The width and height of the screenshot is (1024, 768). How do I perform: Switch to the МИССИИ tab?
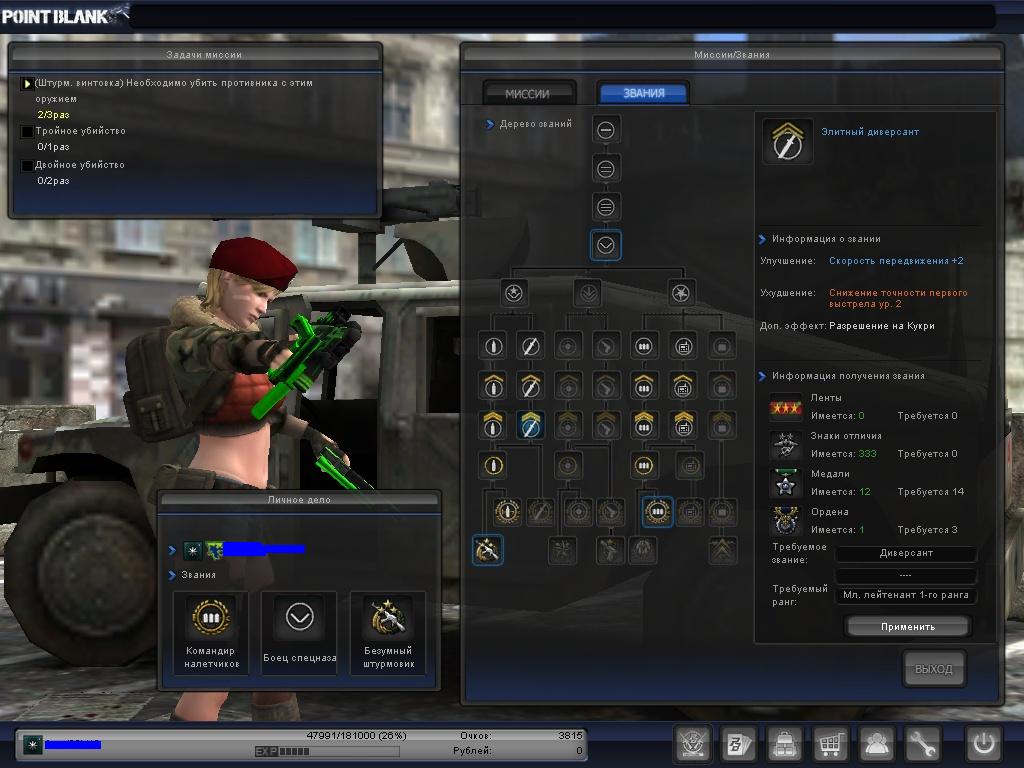528,93
